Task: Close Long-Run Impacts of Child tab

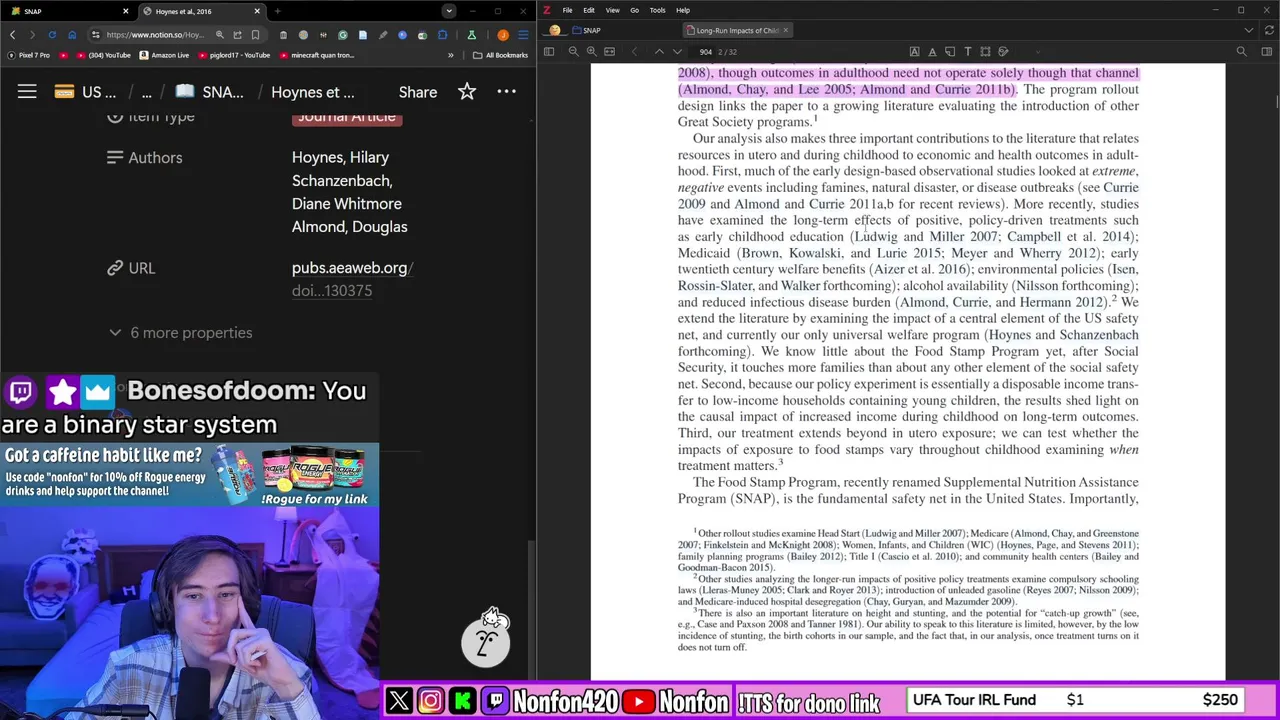Action: pyautogui.click(x=785, y=30)
